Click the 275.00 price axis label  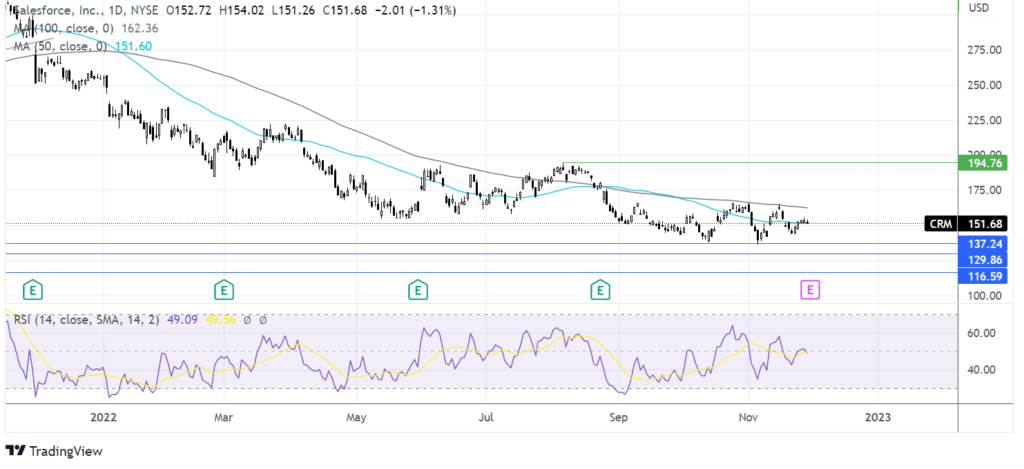985,50
